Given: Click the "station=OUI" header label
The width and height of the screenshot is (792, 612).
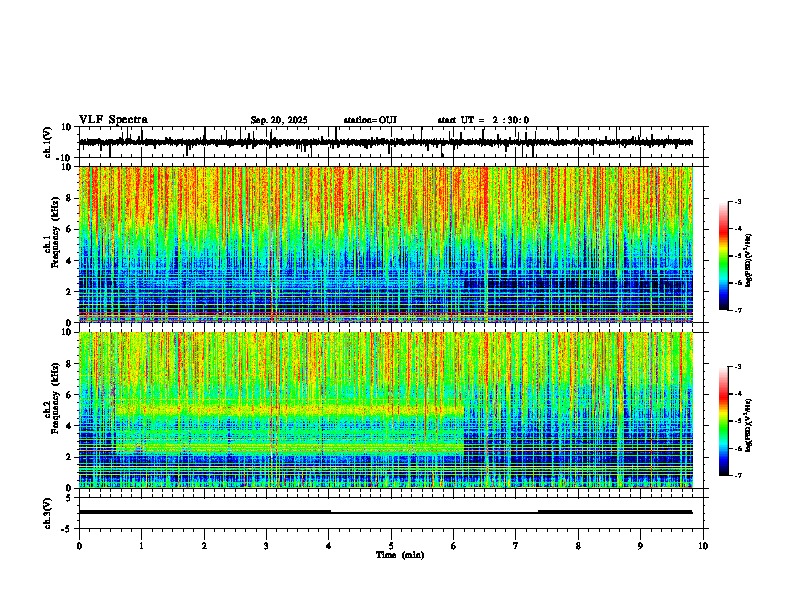Looking at the screenshot, I should point(370,120).
